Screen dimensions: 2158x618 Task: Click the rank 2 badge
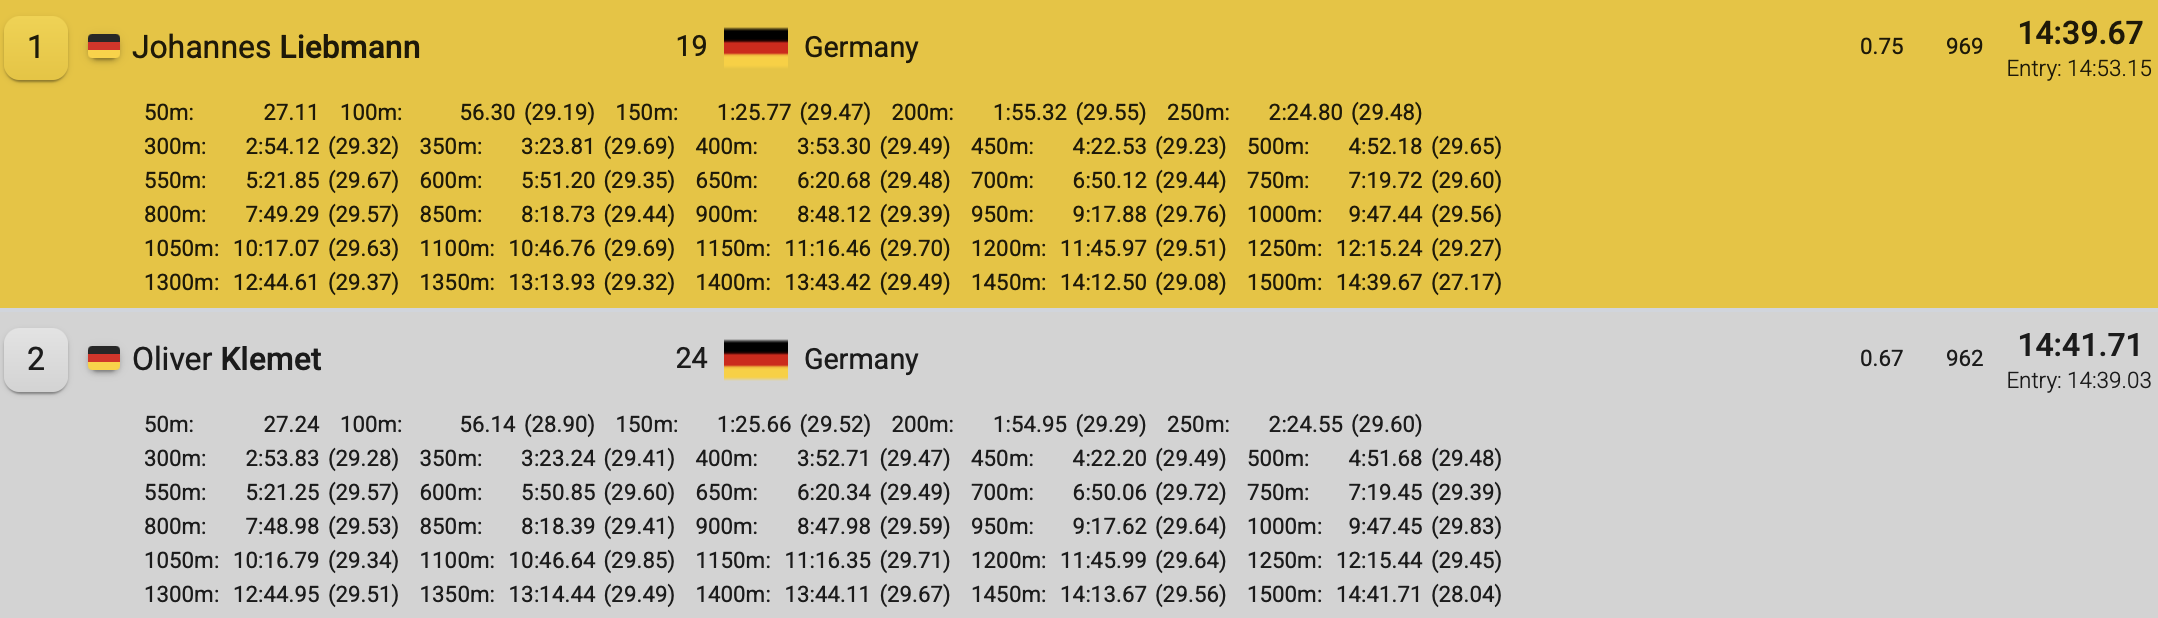[x=36, y=359]
